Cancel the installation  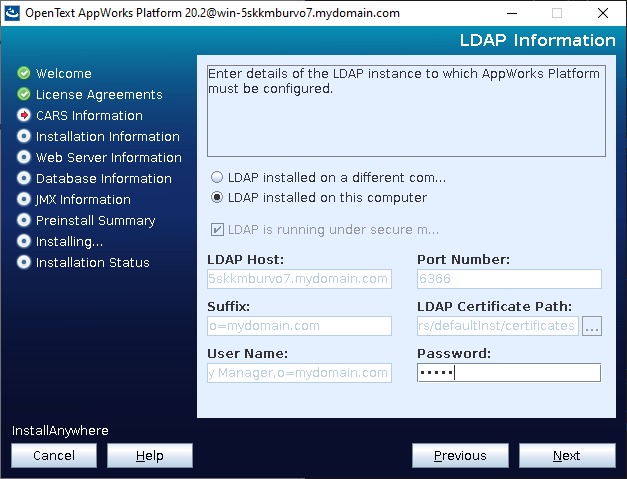pos(54,455)
